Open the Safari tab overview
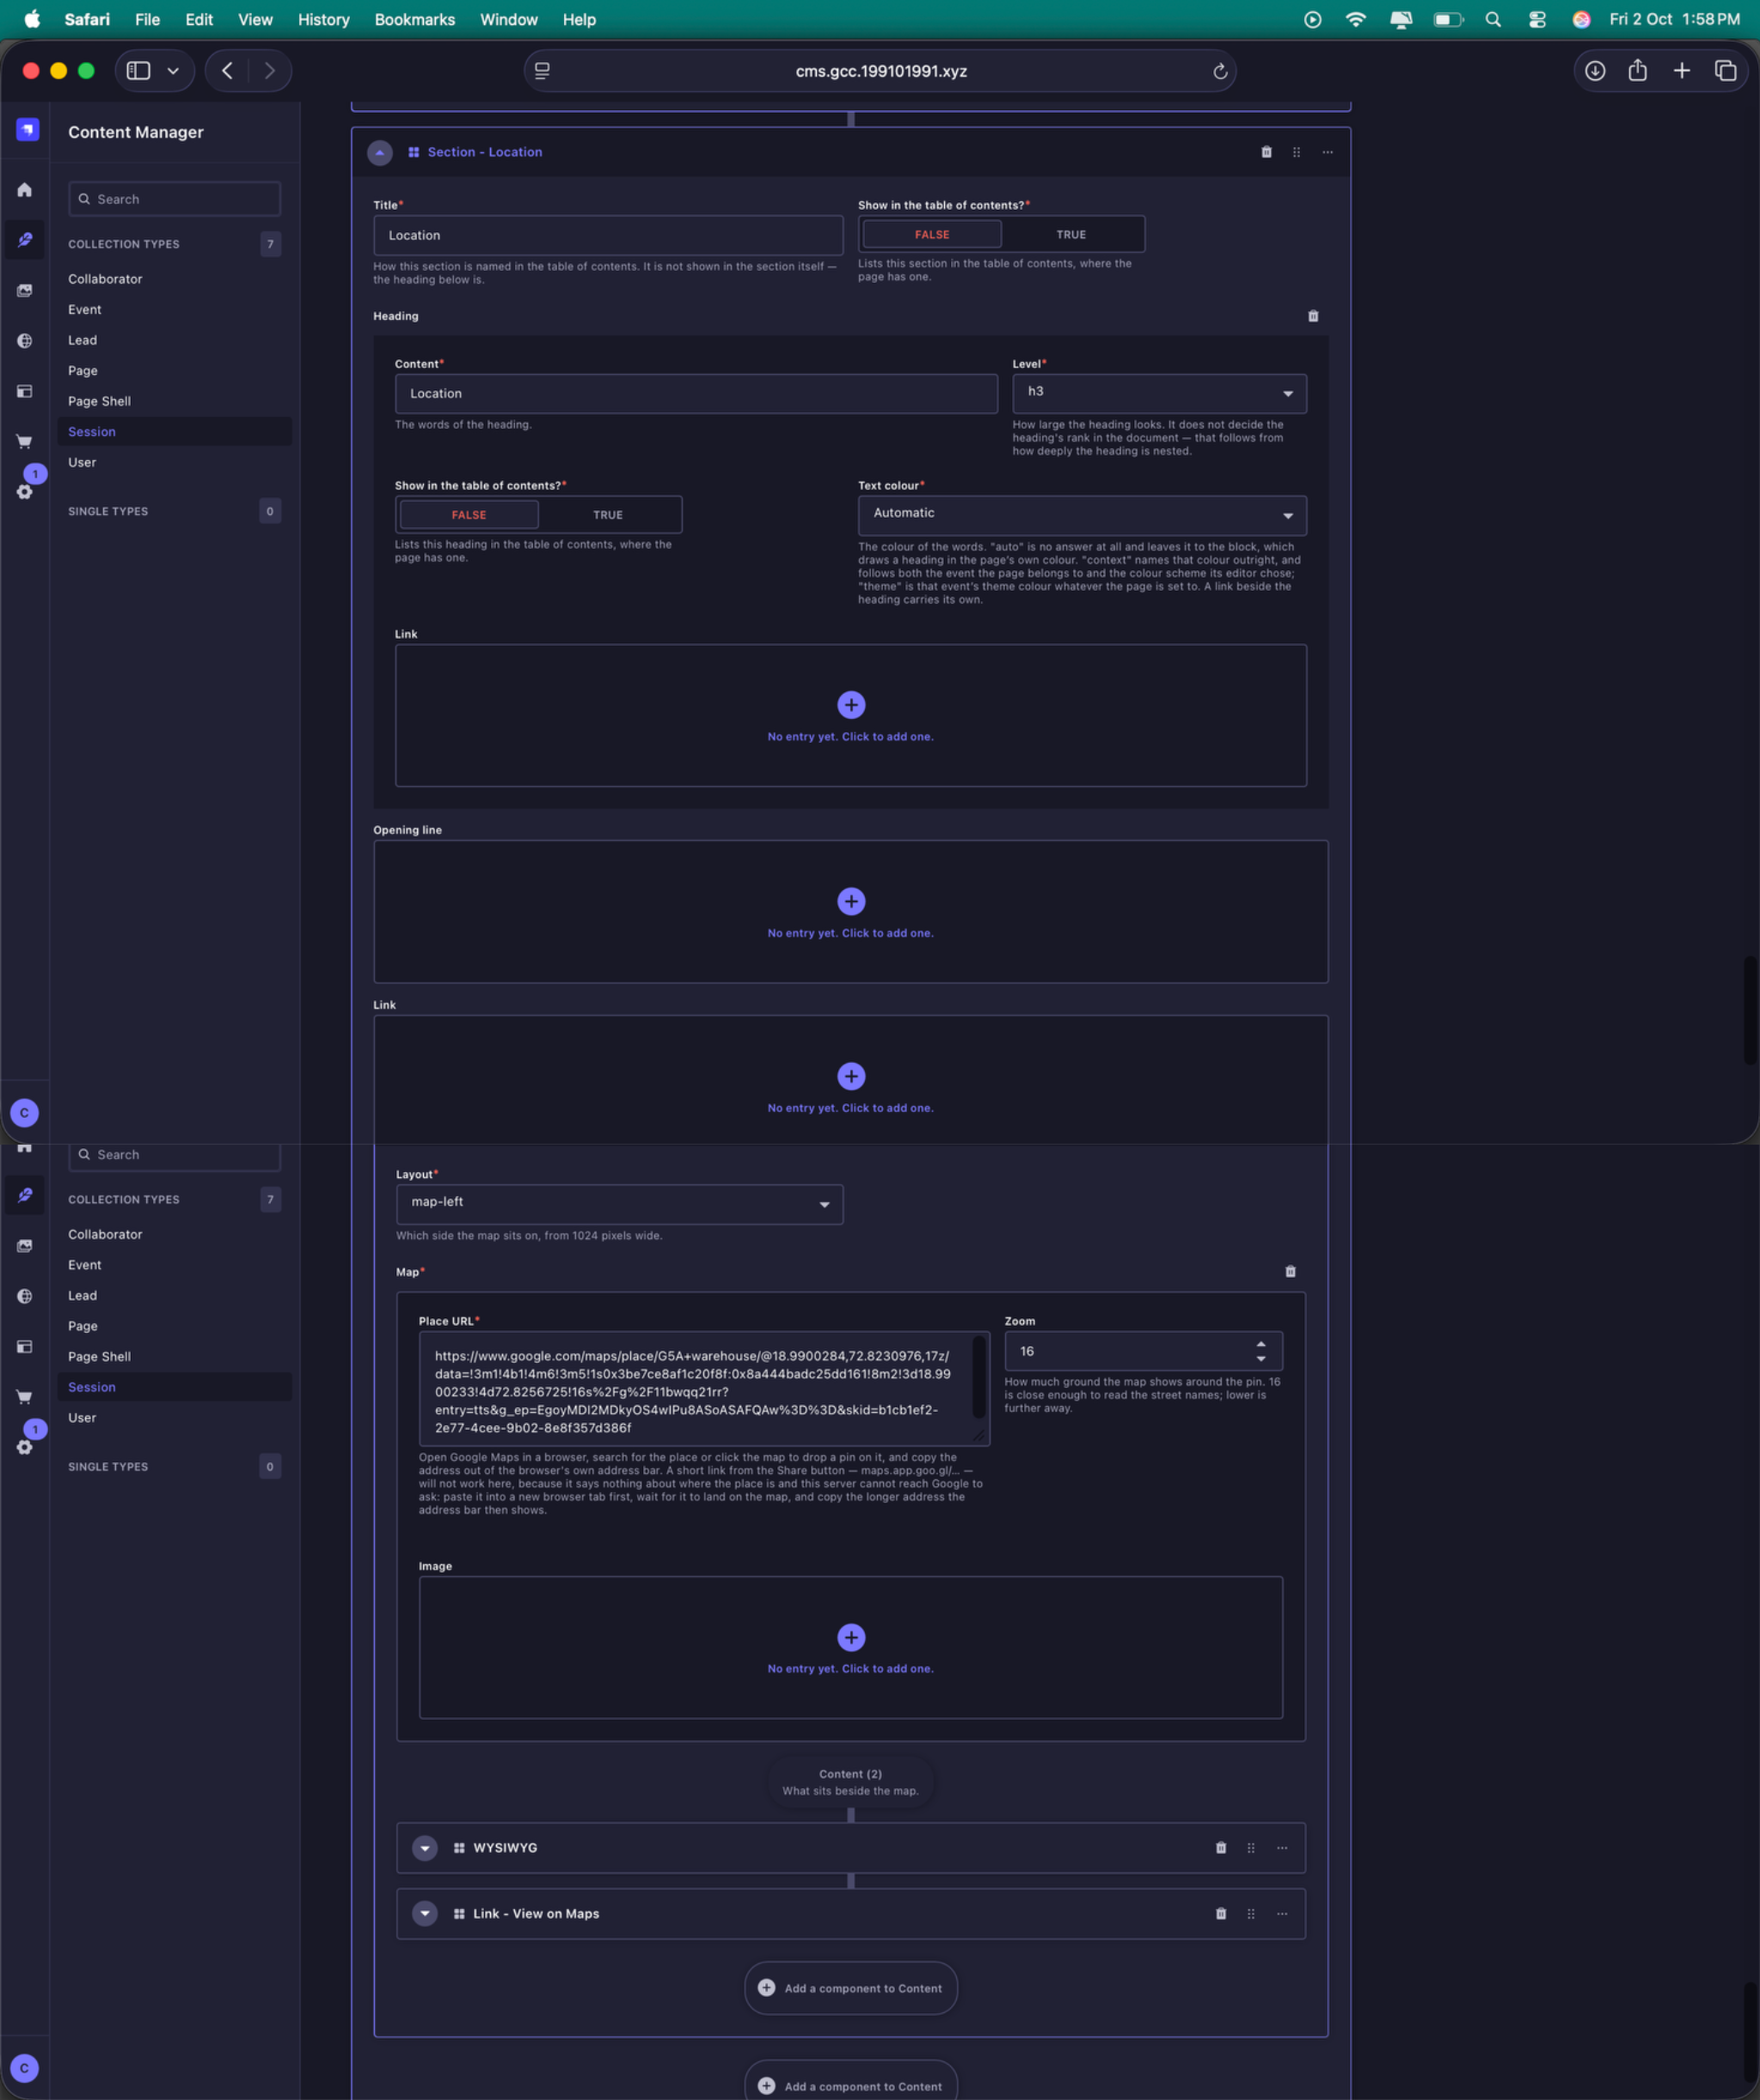 [x=1725, y=70]
